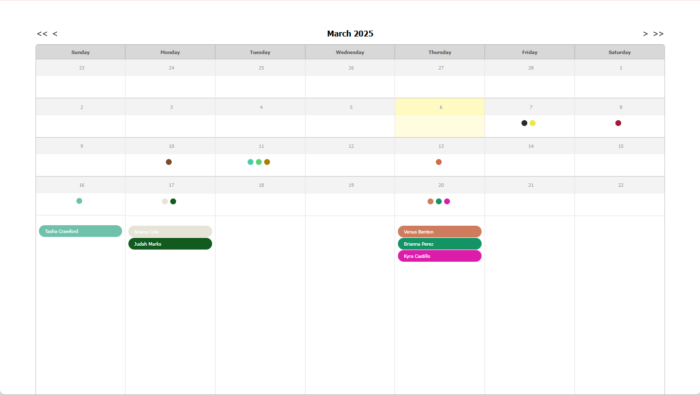The image size is (700, 395).
Task: Click the orange dot on March 20
Action: [x=430, y=201]
